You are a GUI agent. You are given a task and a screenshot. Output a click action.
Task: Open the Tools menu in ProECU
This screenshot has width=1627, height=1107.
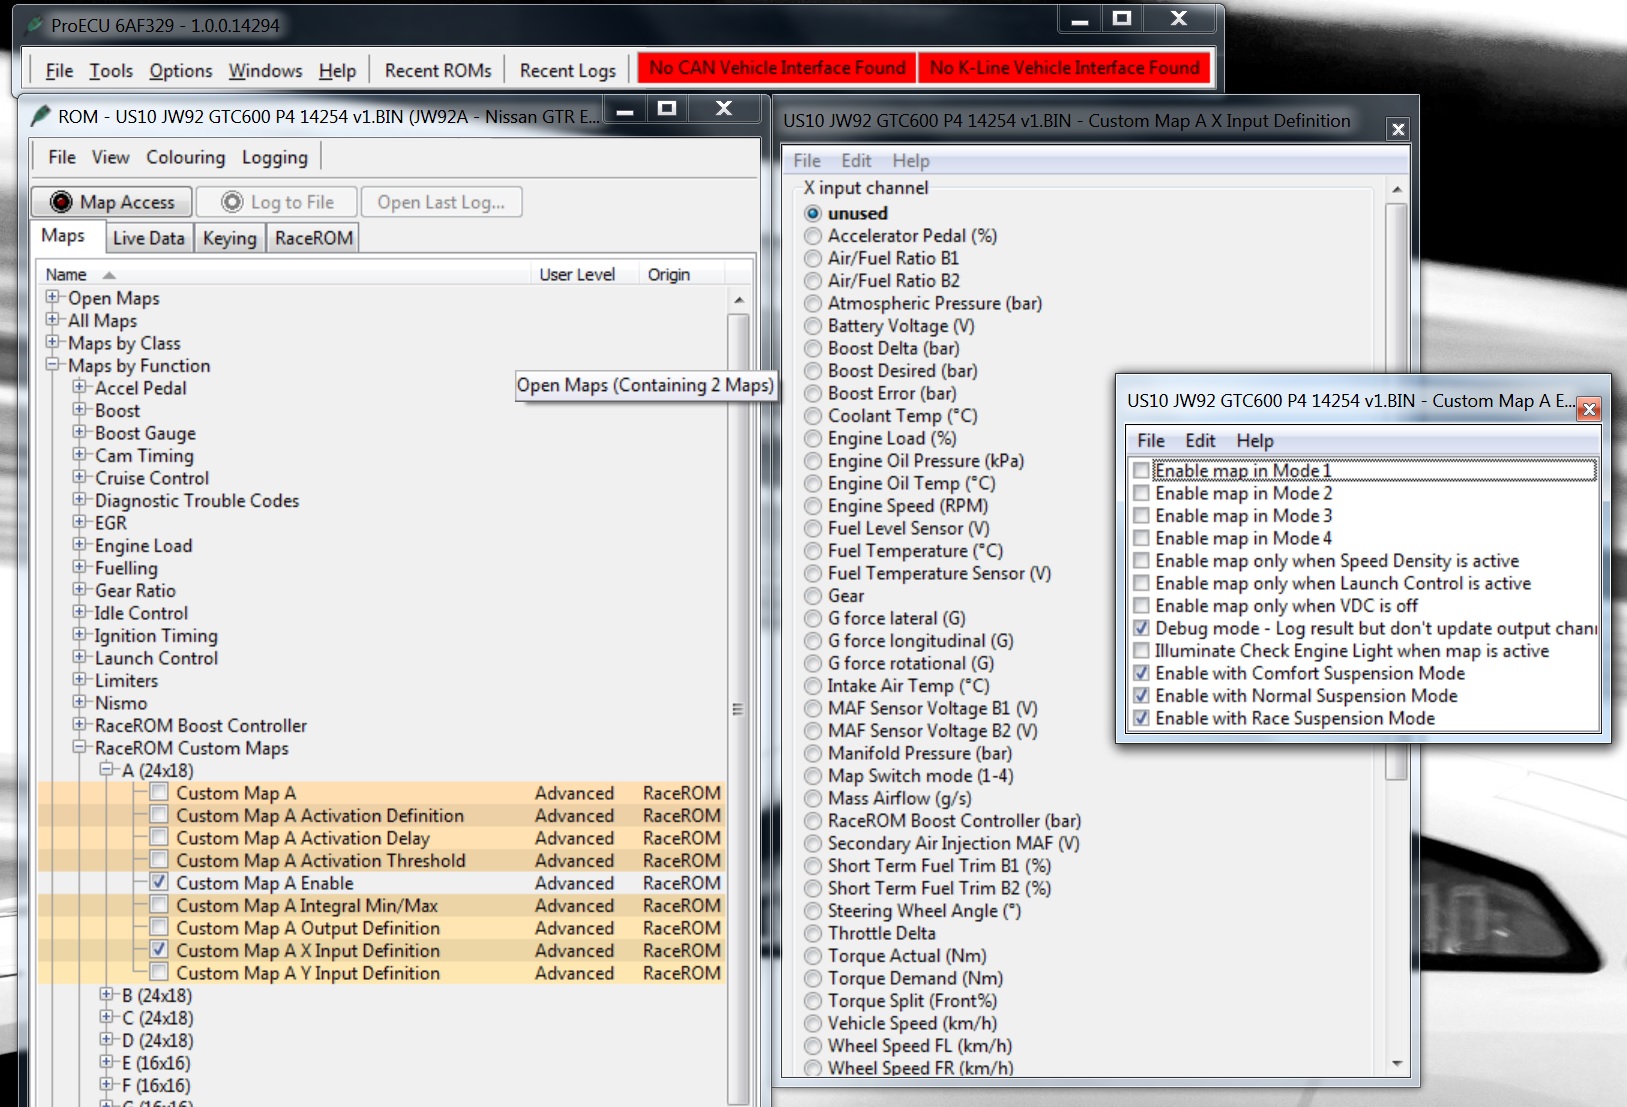(x=111, y=71)
